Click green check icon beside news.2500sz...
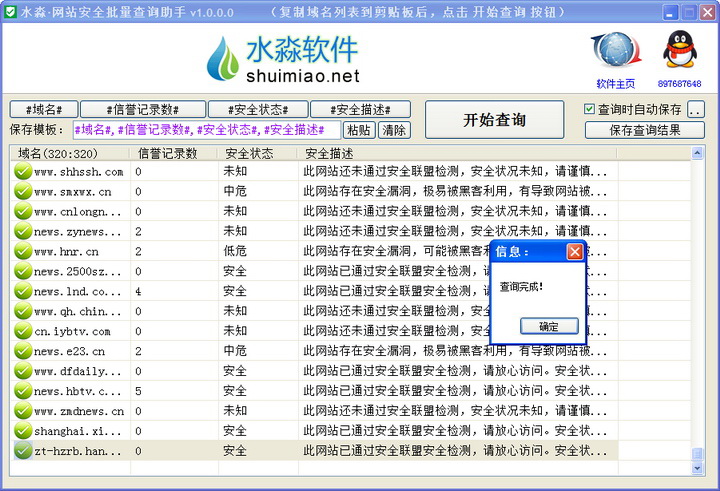The height and width of the screenshot is (491, 720). 23,271
